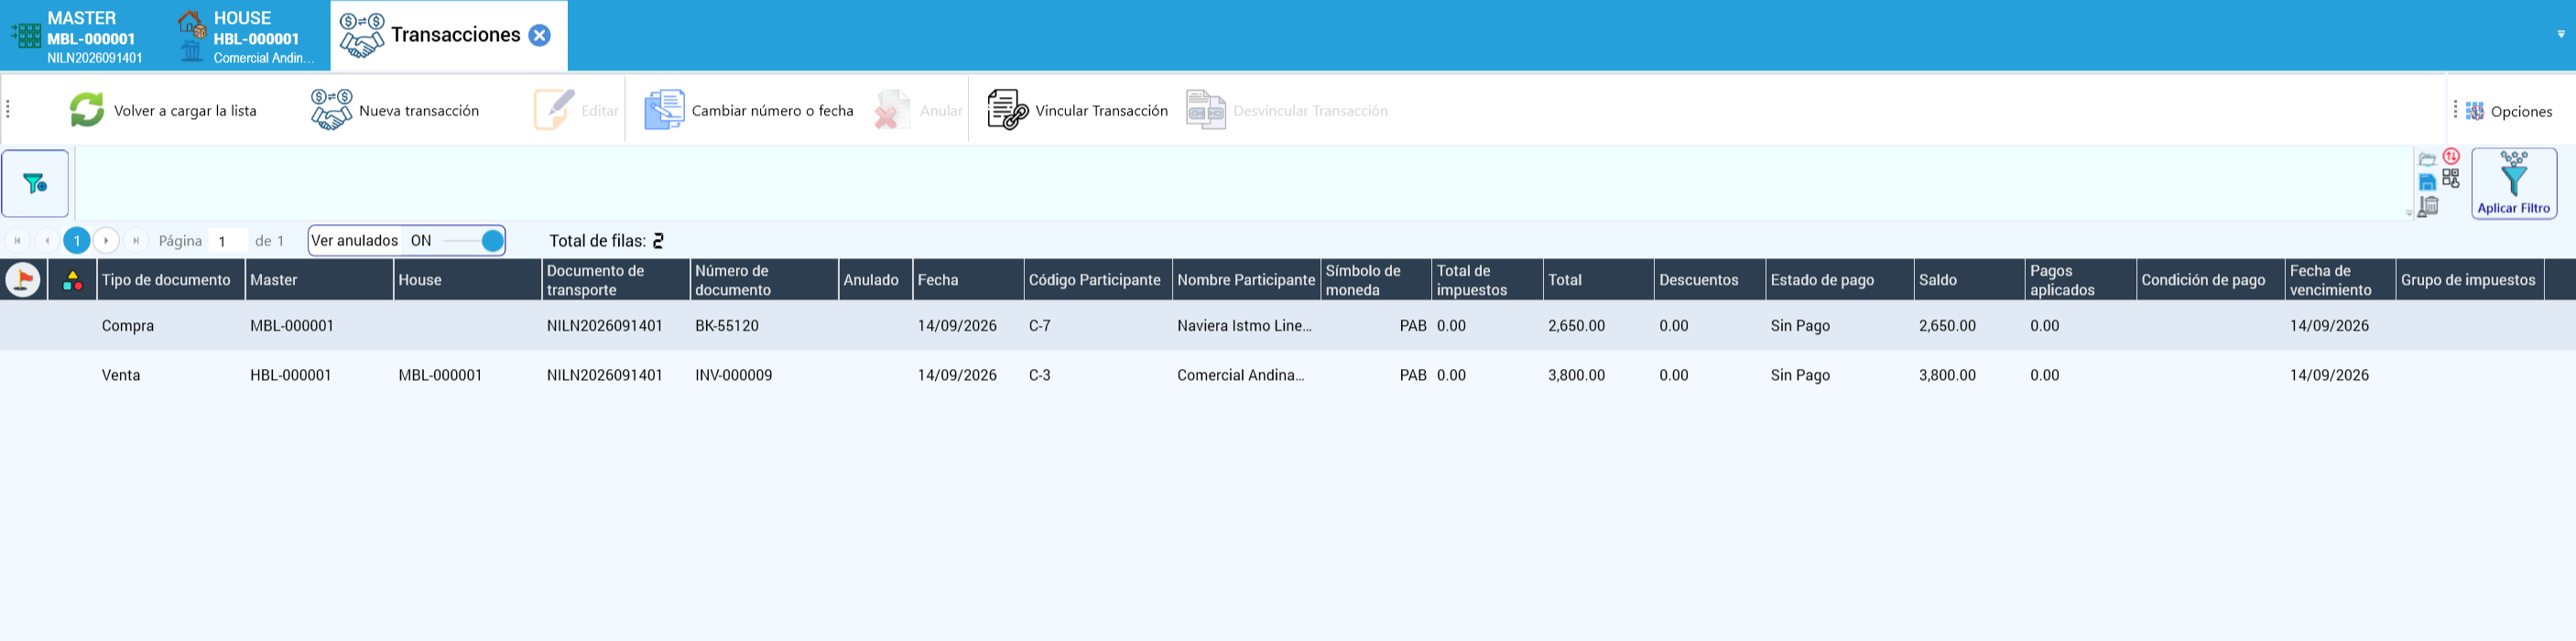Click the green reload list icon
This screenshot has height=641, width=2576.
(x=87, y=110)
